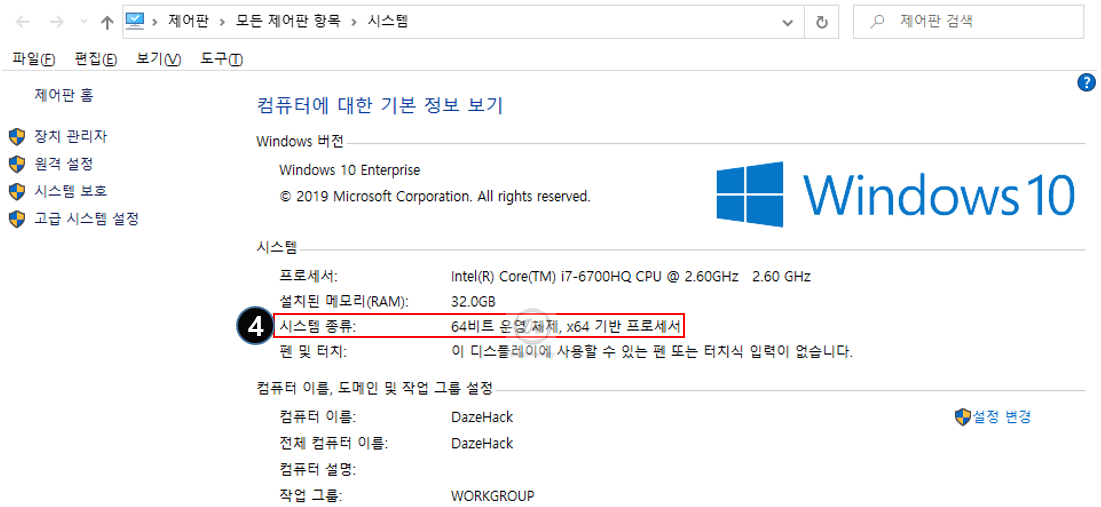
Task: Click the 시스템 종류 label
Action: pyautogui.click(x=317, y=326)
